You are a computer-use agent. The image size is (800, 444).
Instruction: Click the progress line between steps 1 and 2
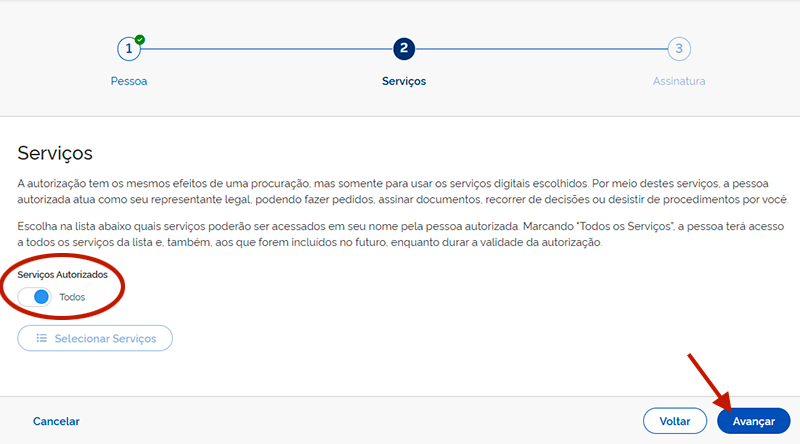(265, 49)
